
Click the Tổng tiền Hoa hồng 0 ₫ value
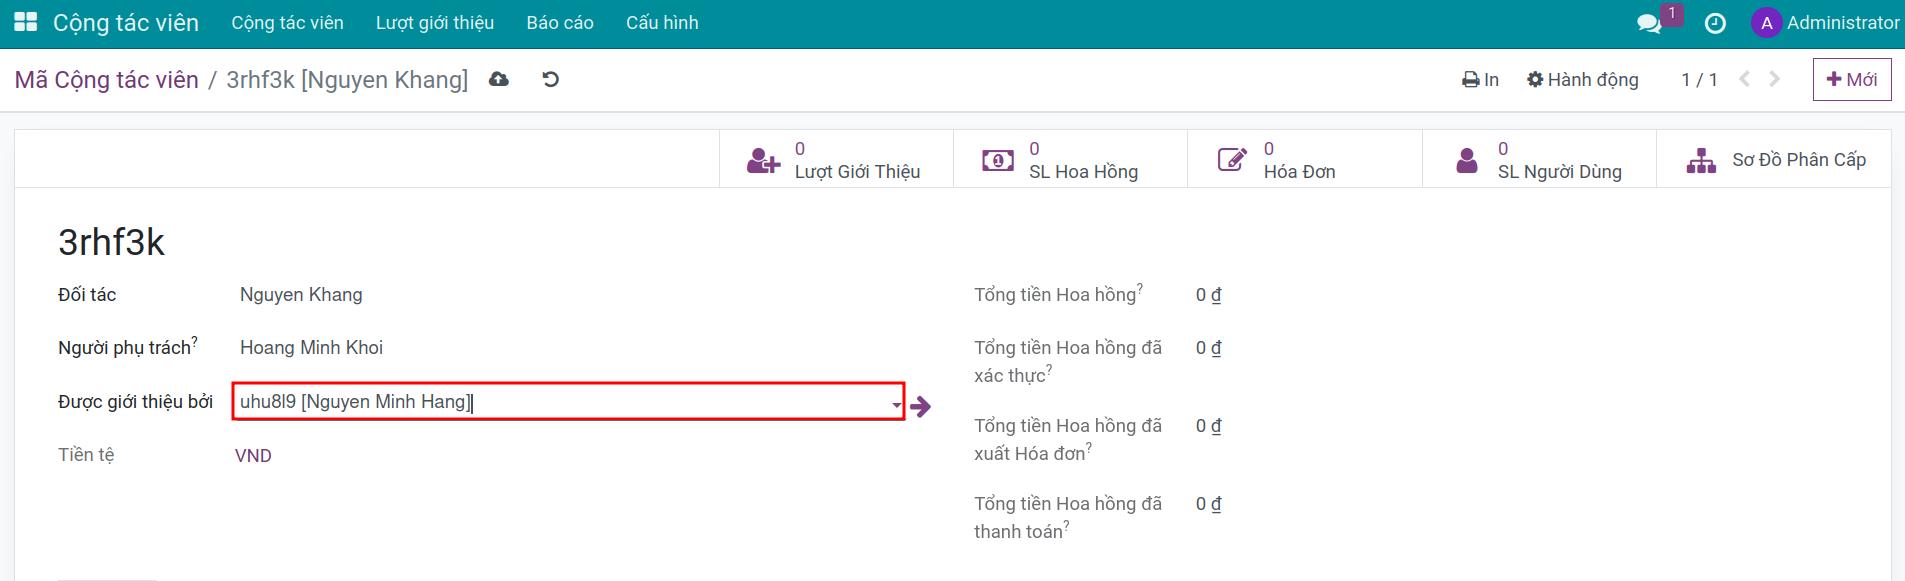[x=1209, y=295]
